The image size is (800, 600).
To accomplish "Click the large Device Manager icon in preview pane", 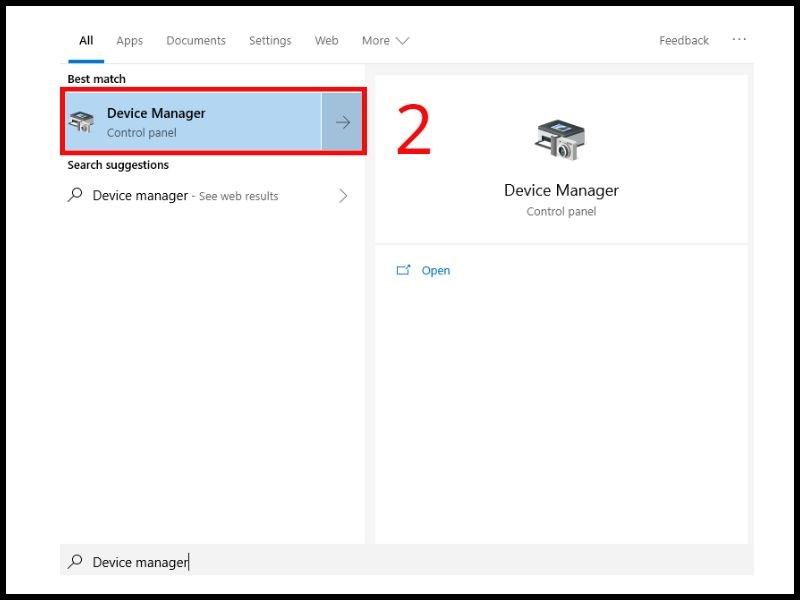I will tap(560, 139).
